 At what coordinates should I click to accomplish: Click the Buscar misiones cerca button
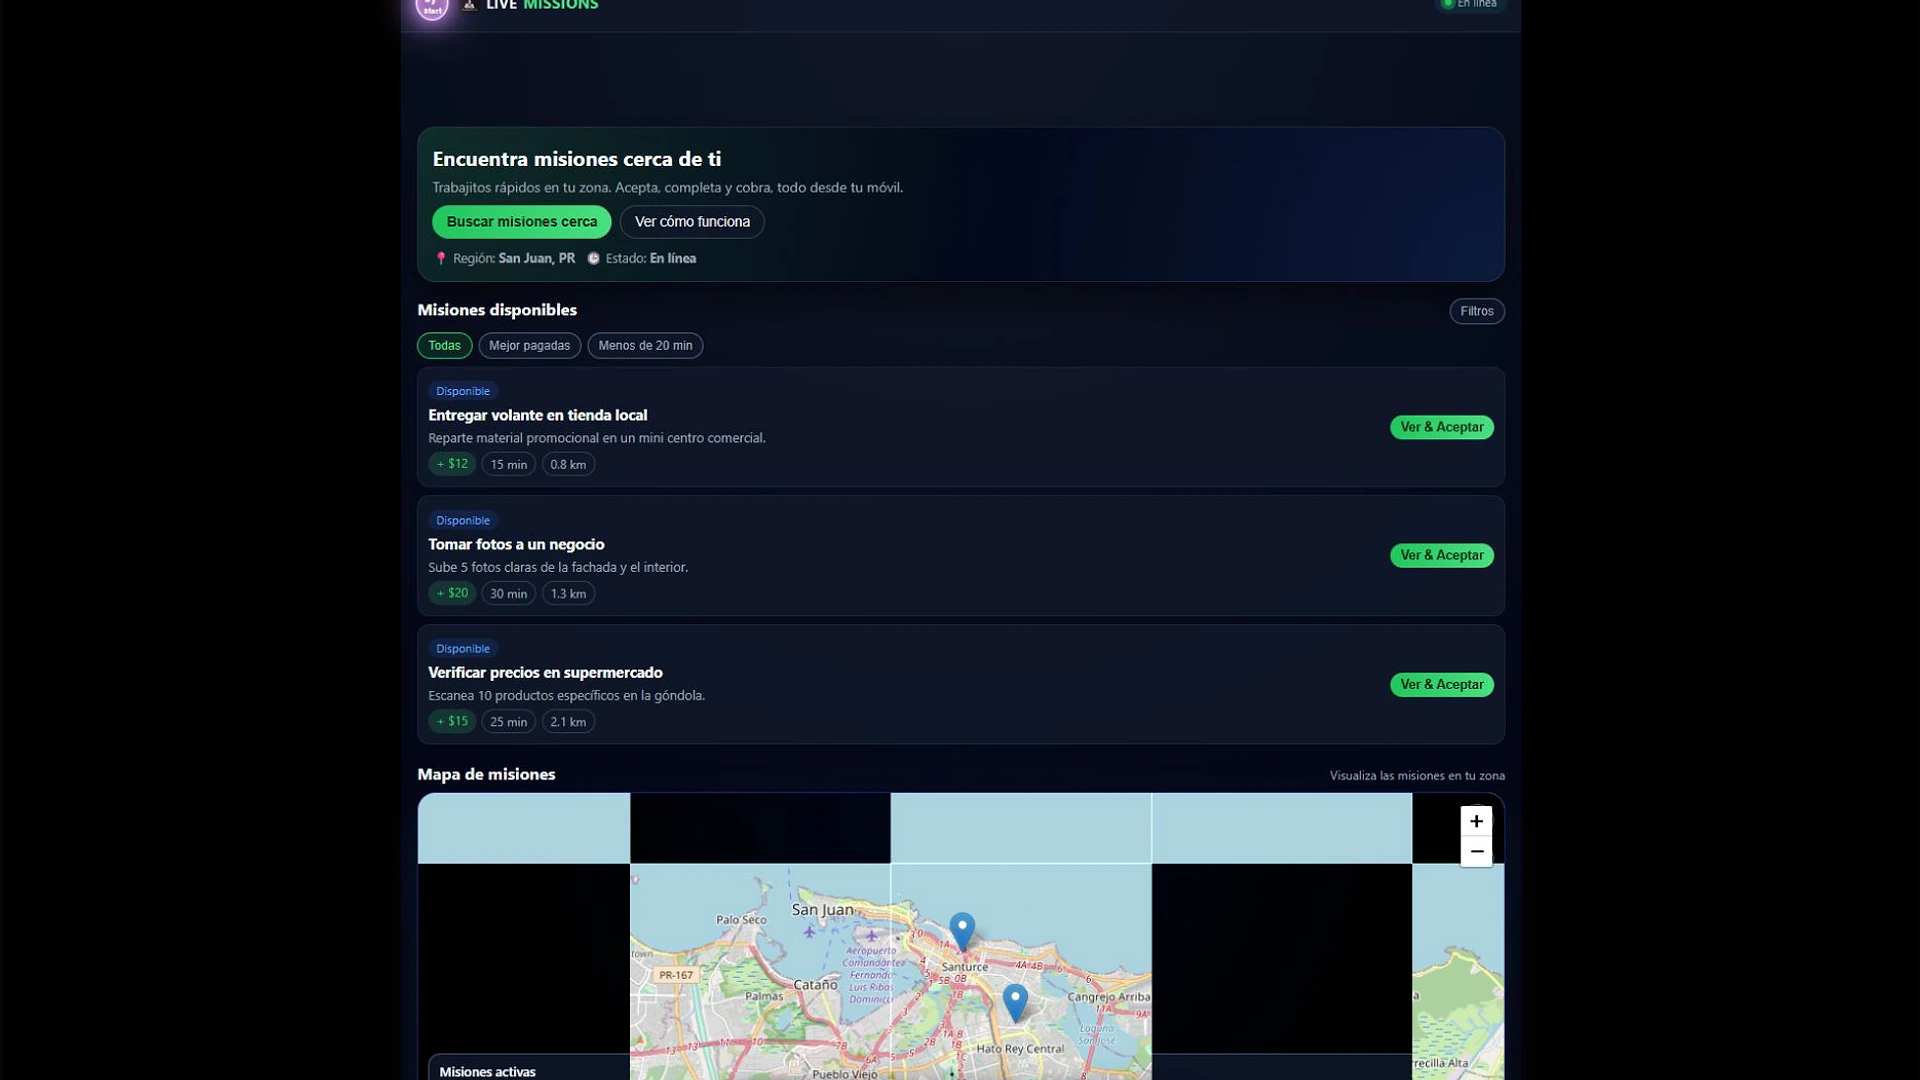(x=521, y=222)
